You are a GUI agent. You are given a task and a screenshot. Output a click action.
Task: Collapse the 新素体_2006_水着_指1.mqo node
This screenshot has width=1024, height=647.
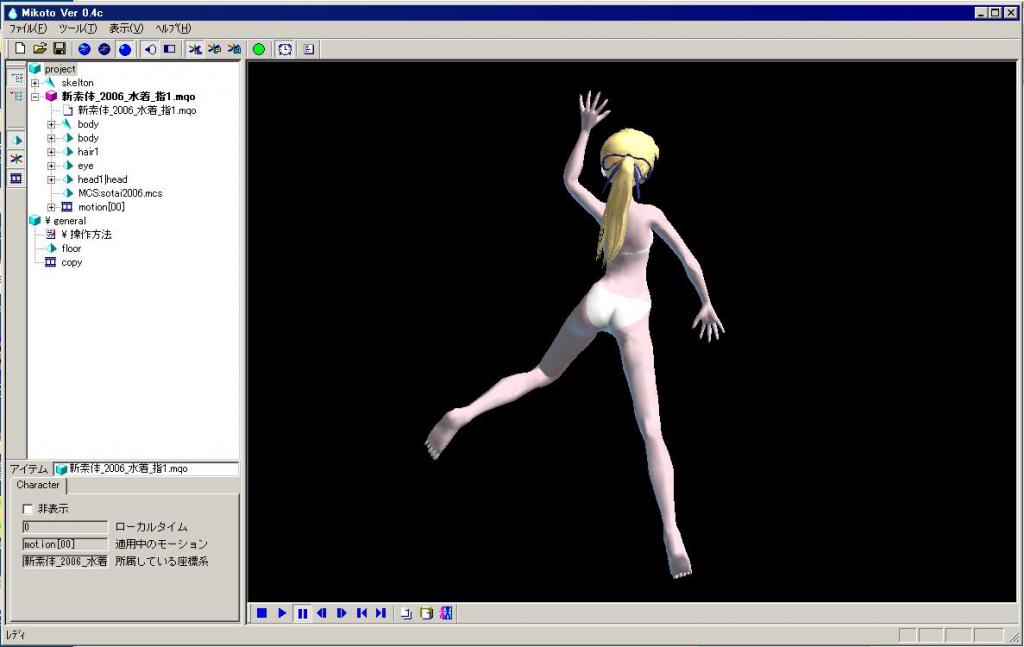tap(35, 97)
